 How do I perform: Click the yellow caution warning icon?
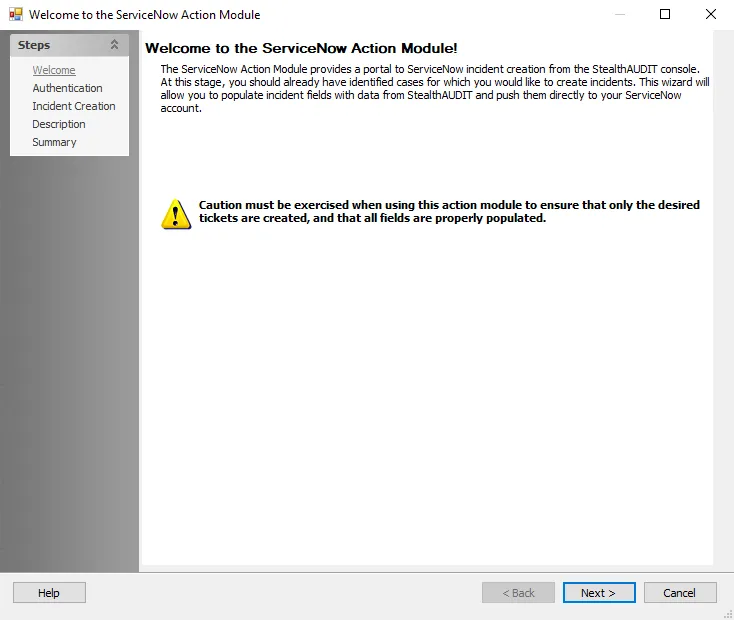[176, 214]
